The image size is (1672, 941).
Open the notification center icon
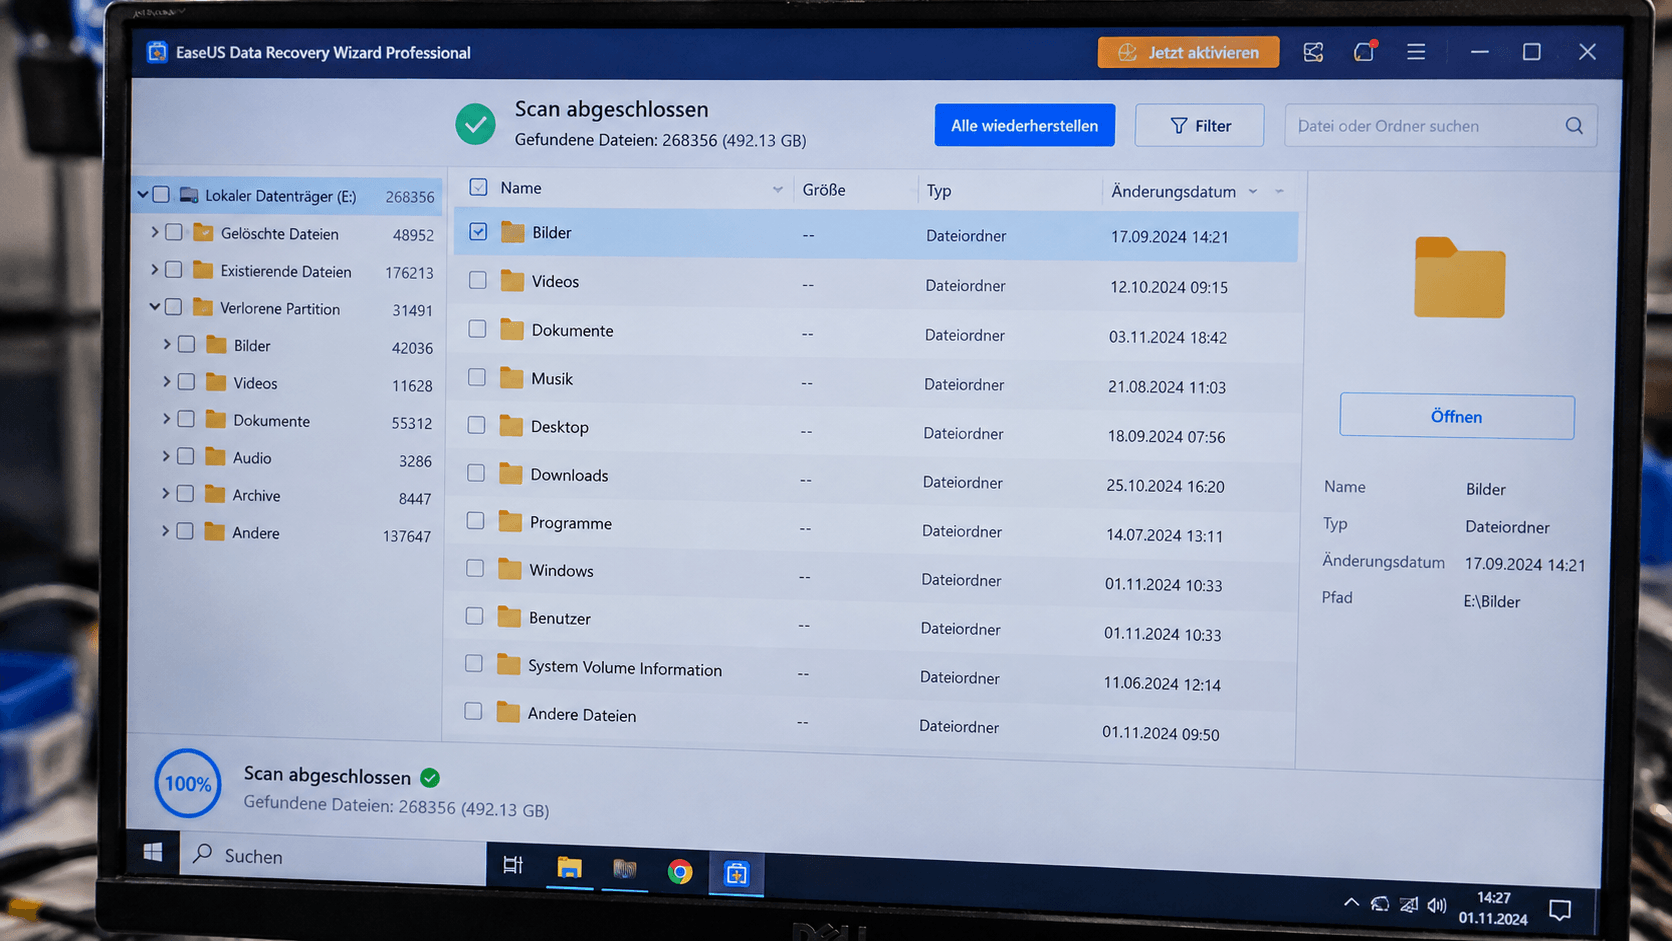point(1560,910)
